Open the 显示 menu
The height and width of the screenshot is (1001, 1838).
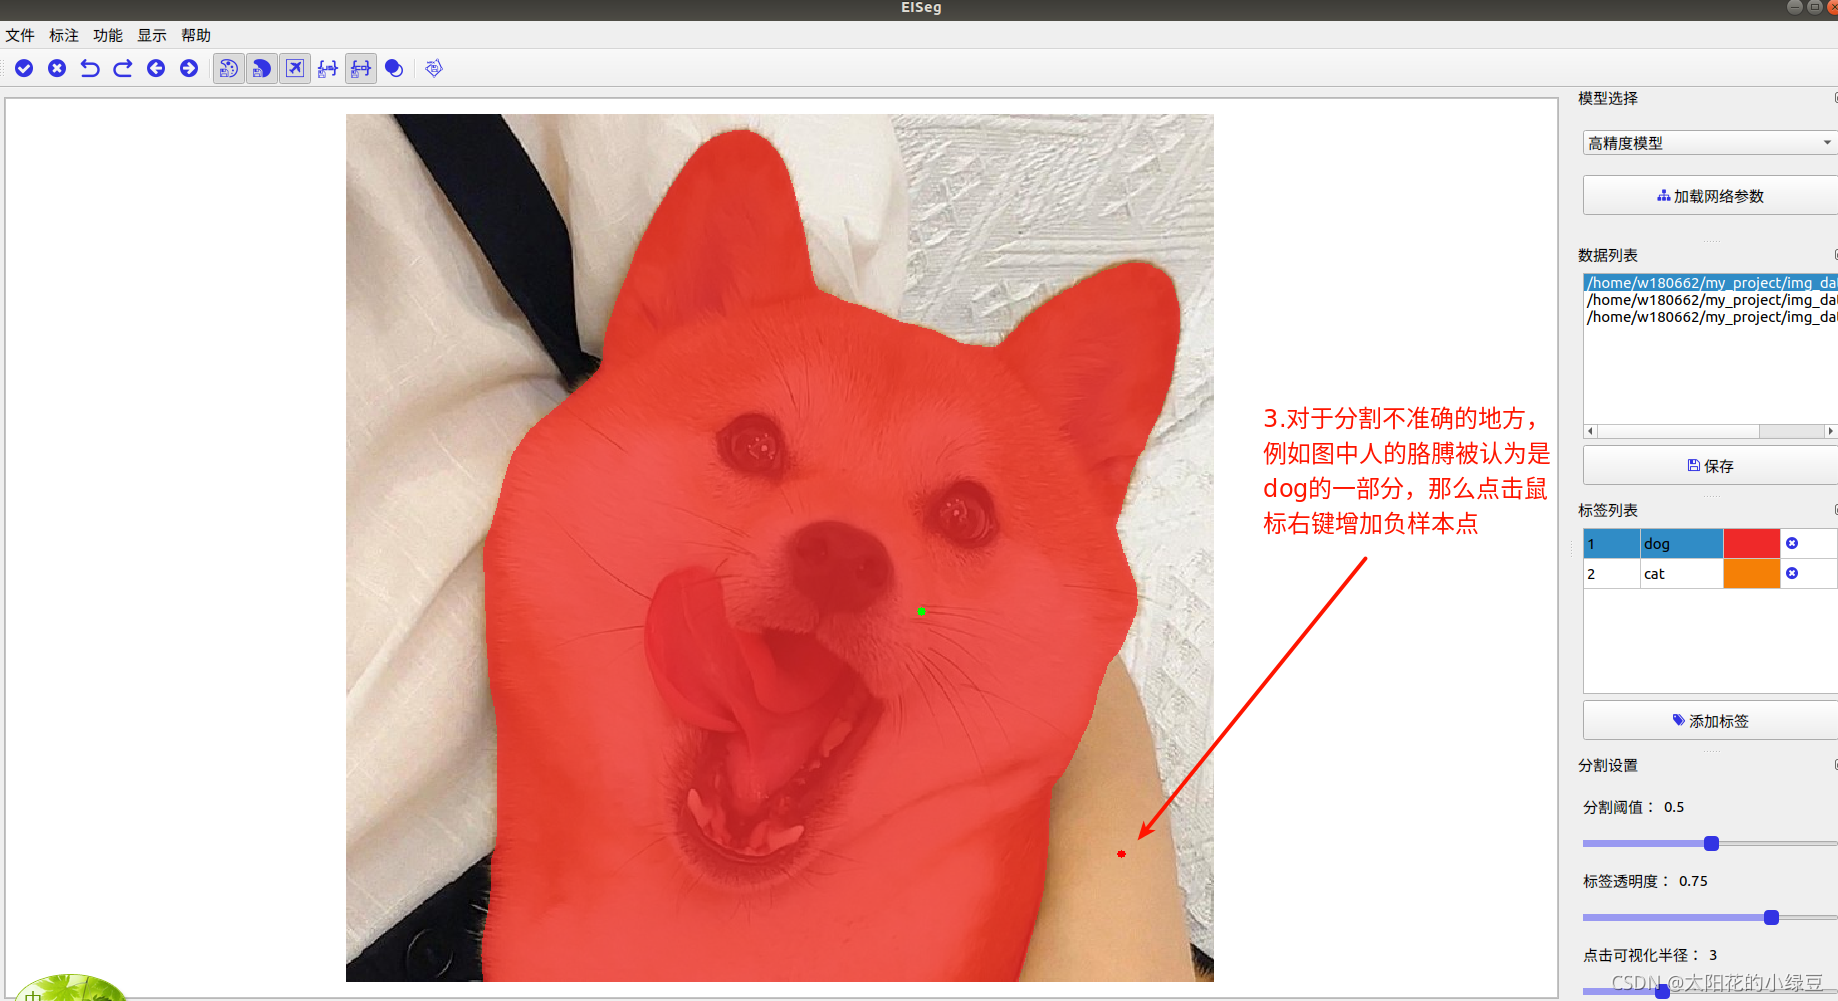[x=152, y=35]
